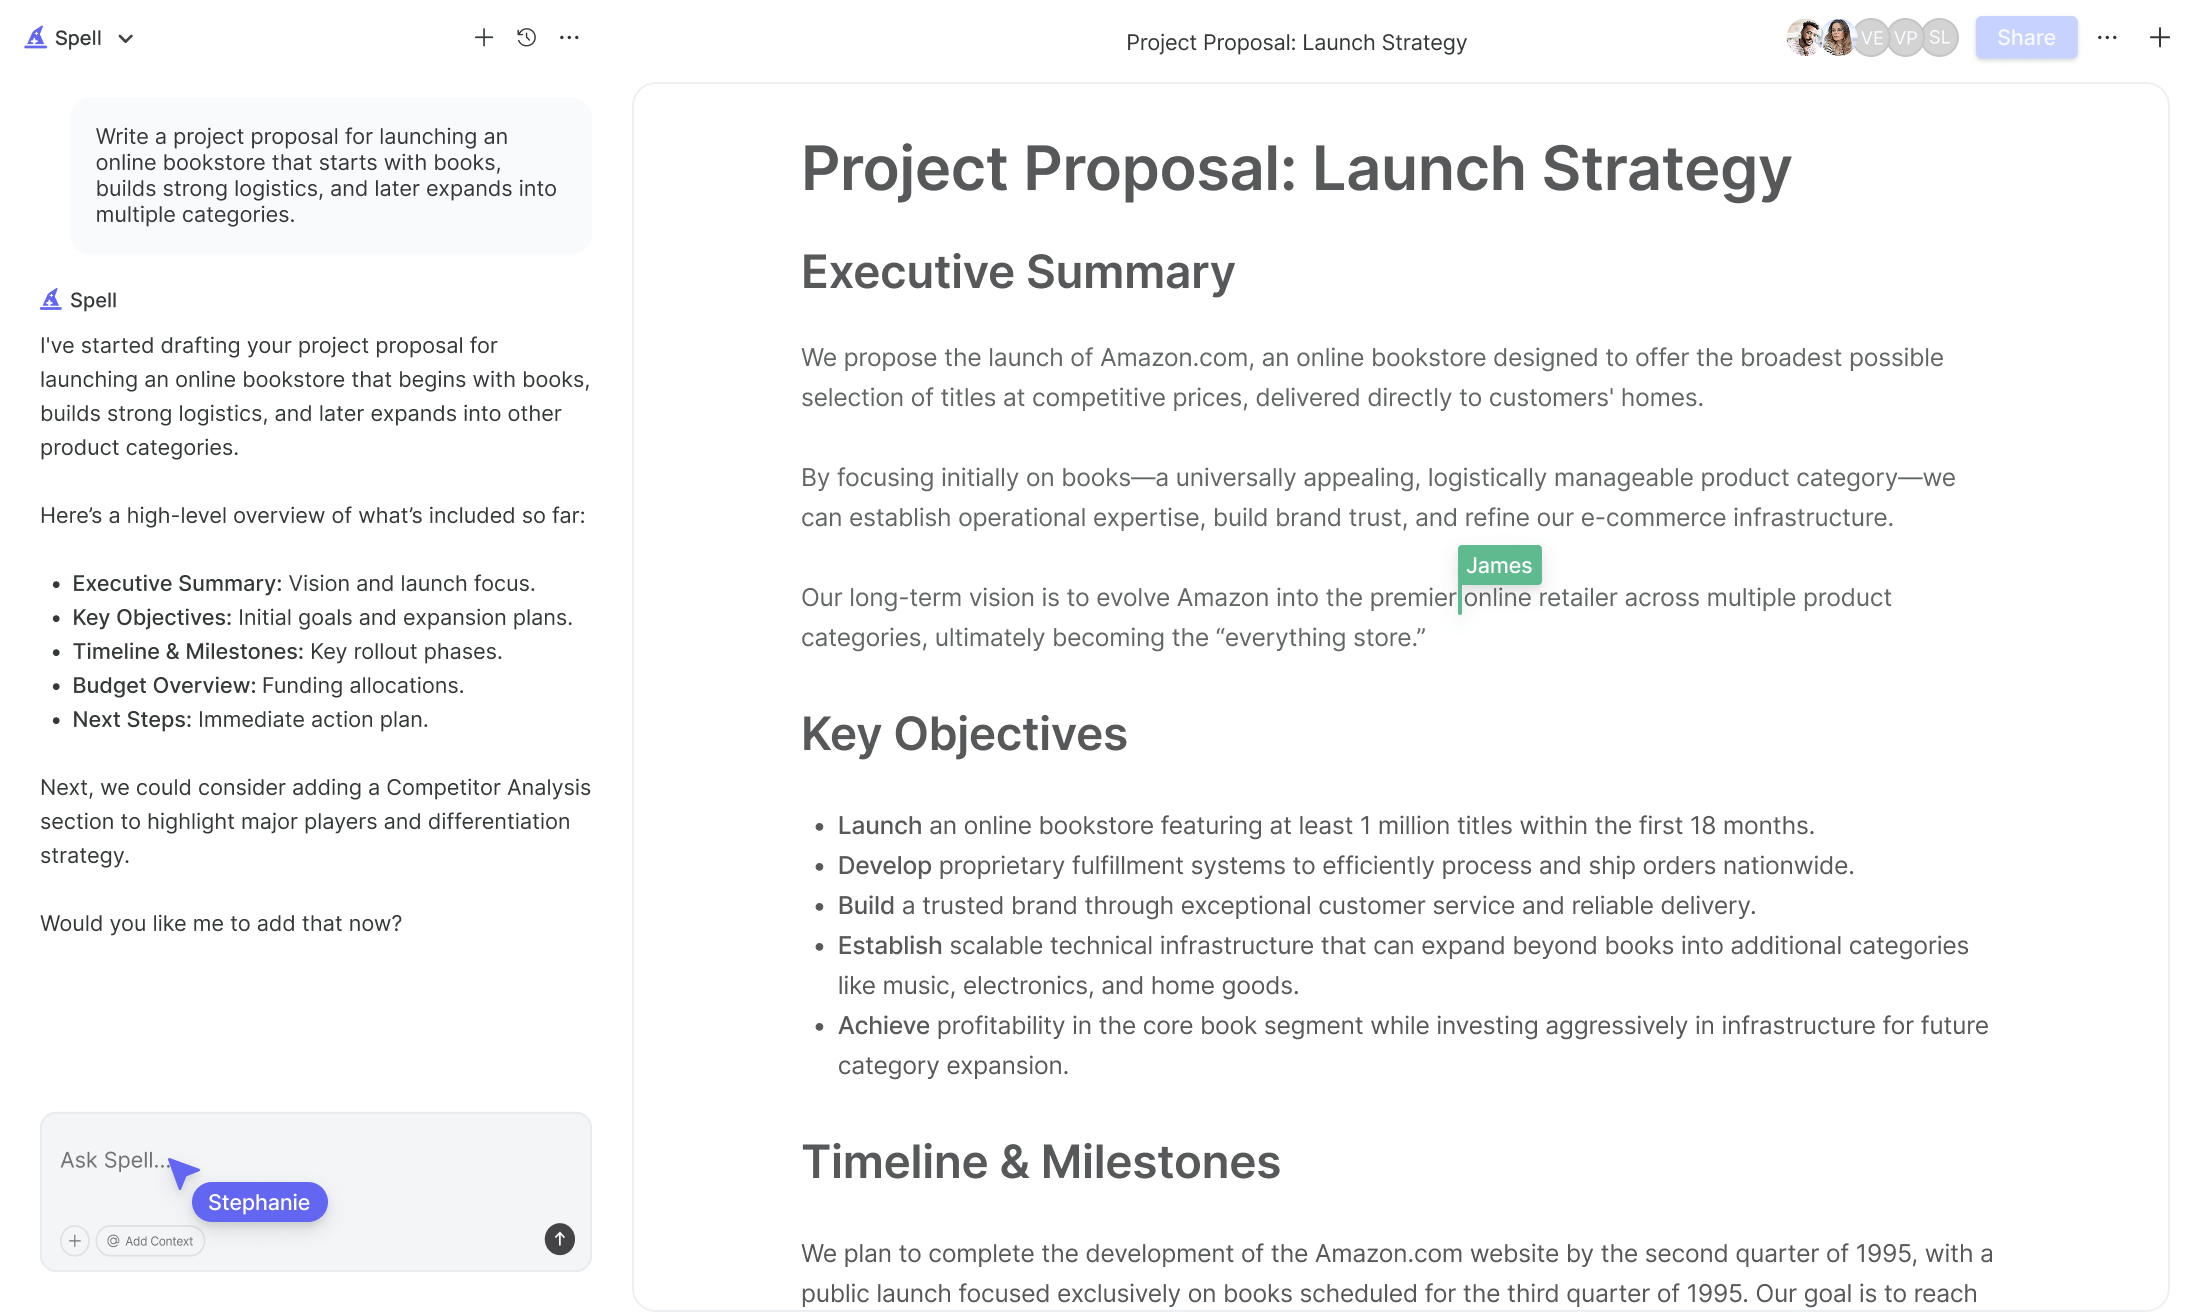This screenshot has height=1312, width=2192.
Task: Click the Spell response author icon
Action: [x=51, y=299]
